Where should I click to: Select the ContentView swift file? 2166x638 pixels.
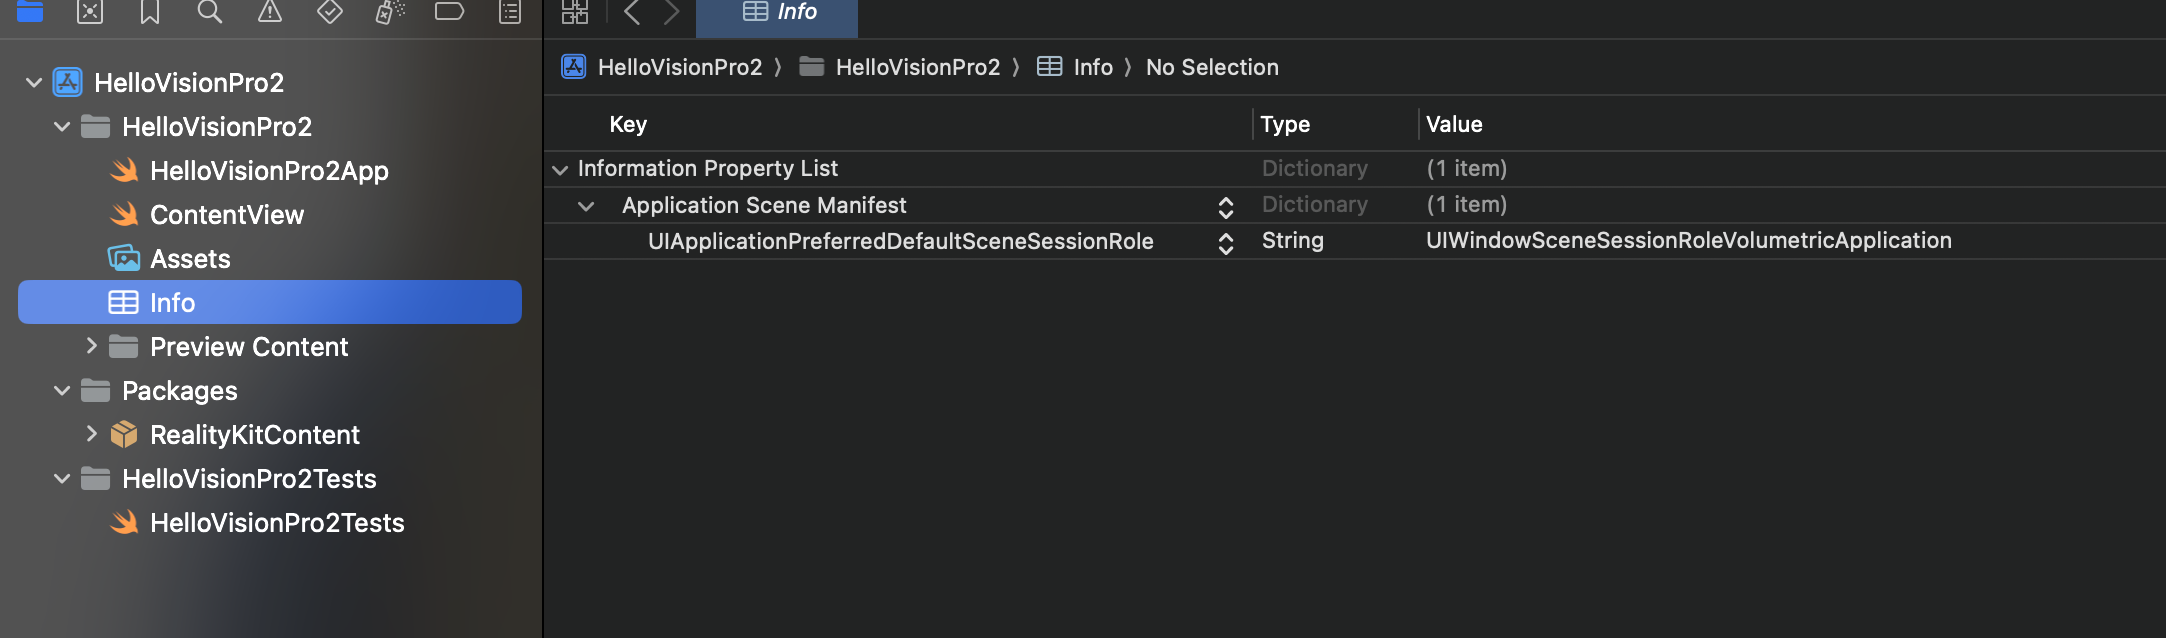tap(226, 215)
